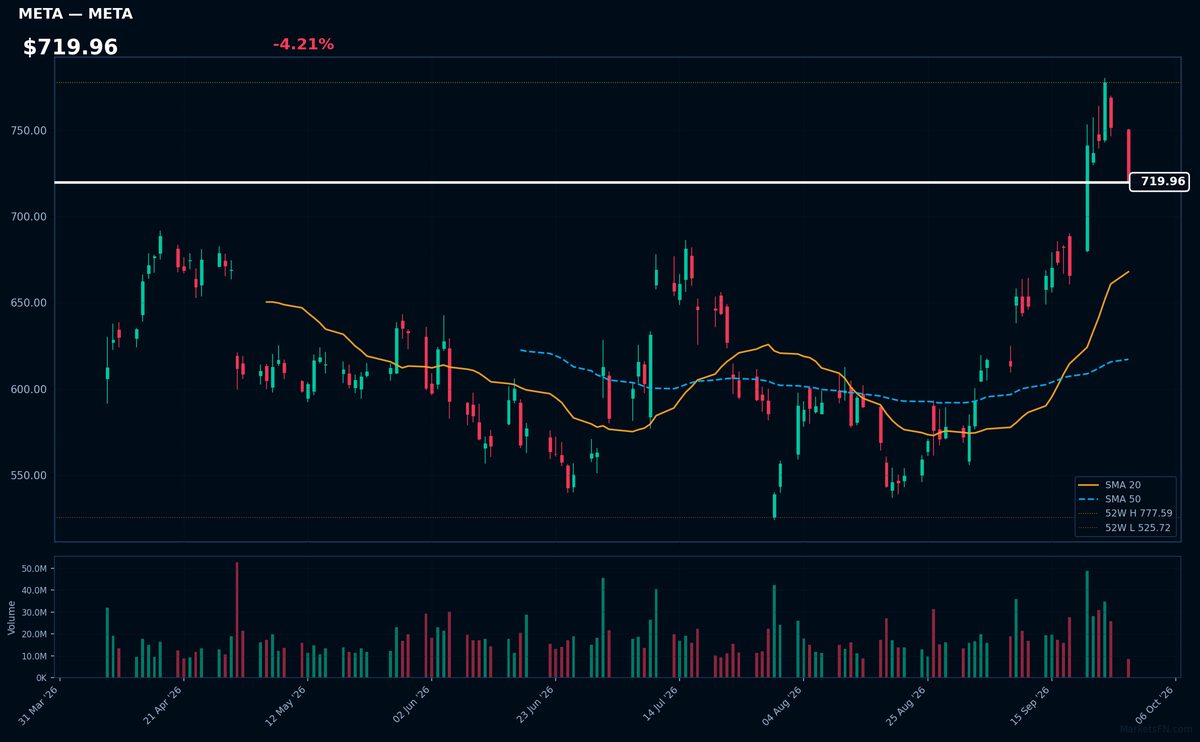The height and width of the screenshot is (742, 1200).
Task: Select the 600.00 price axis label
Action: pos(29,389)
